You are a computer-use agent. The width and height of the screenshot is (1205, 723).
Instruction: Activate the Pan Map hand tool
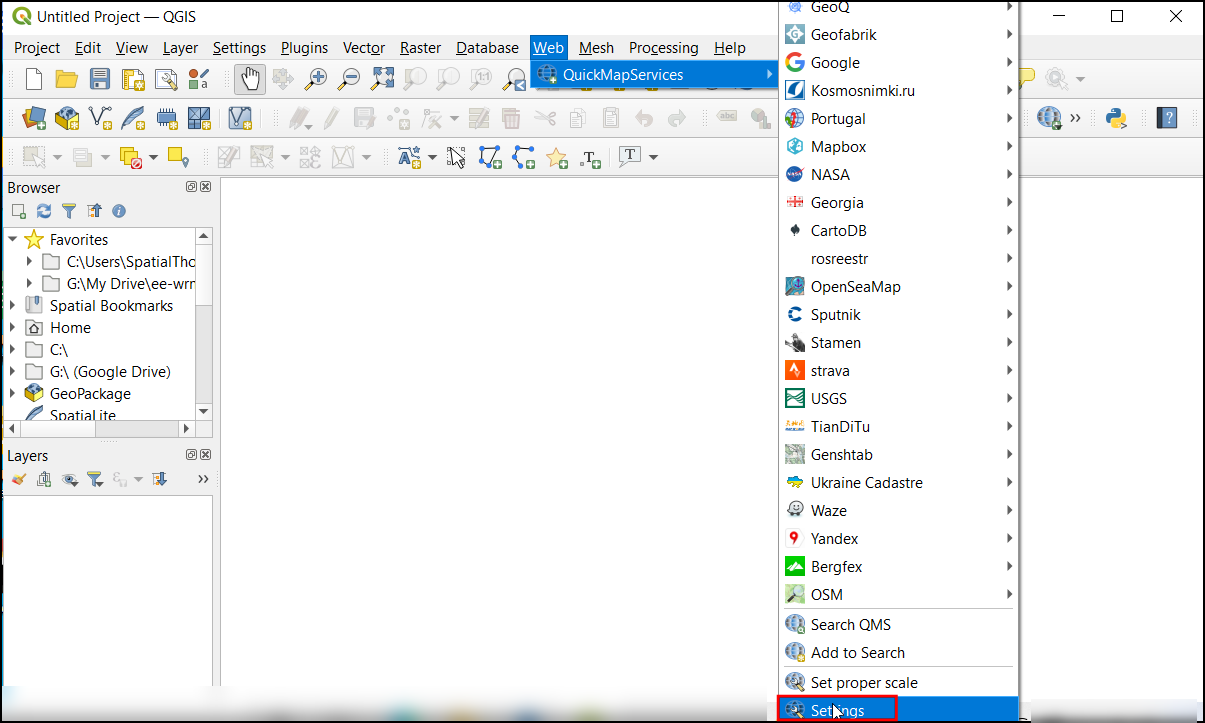point(250,79)
